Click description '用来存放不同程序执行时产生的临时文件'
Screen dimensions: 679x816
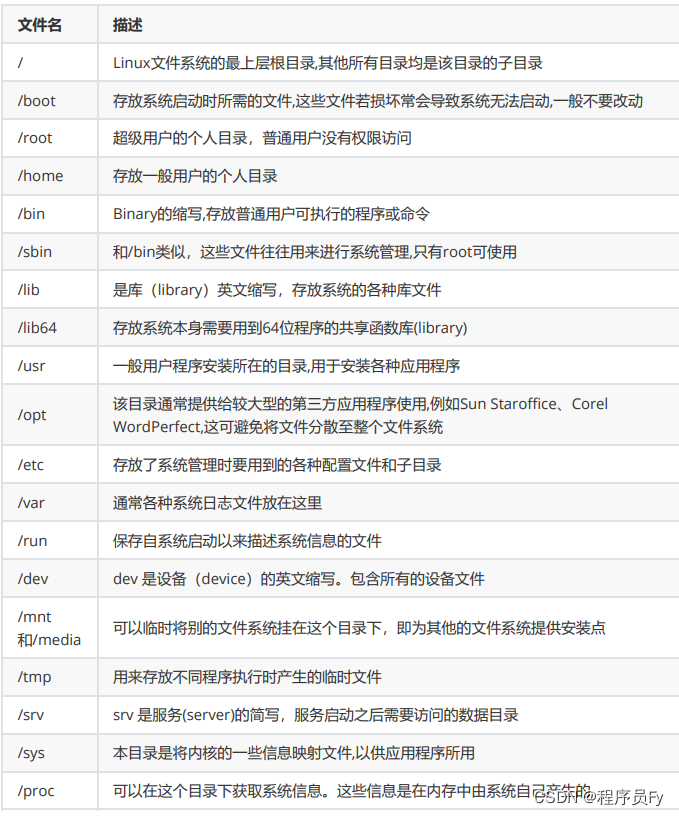(x=247, y=677)
